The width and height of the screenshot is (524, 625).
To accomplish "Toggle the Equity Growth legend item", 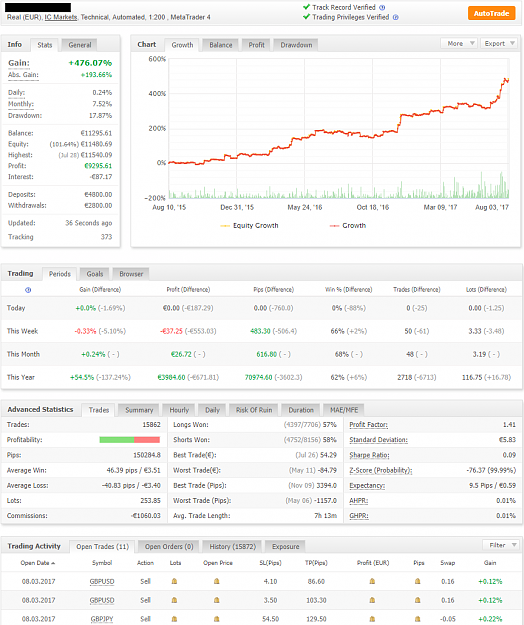I will point(249,226).
